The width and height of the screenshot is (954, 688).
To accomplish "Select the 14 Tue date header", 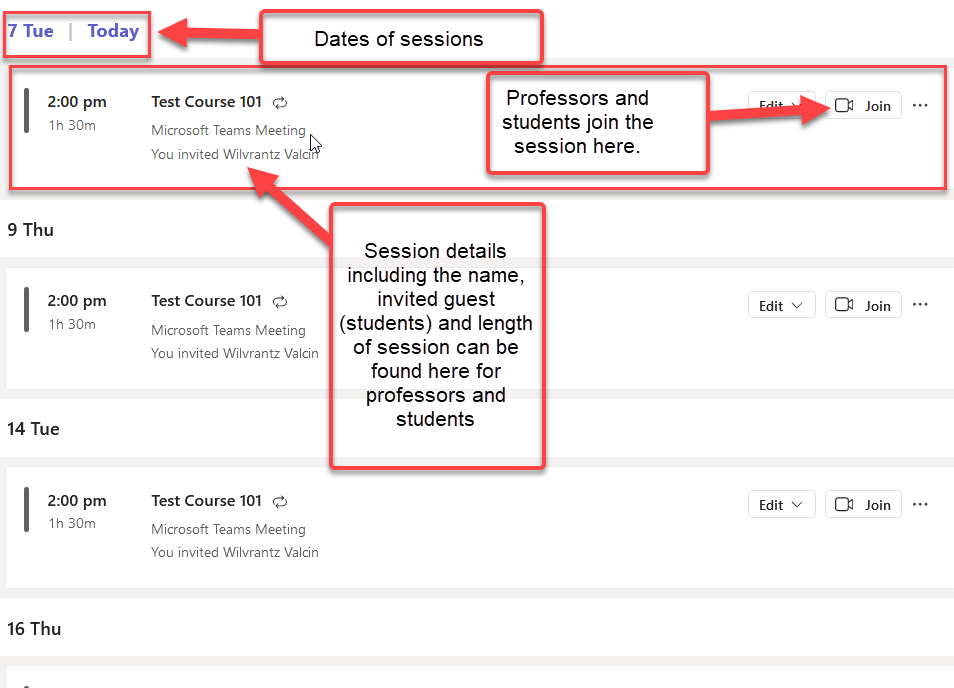I will (33, 429).
